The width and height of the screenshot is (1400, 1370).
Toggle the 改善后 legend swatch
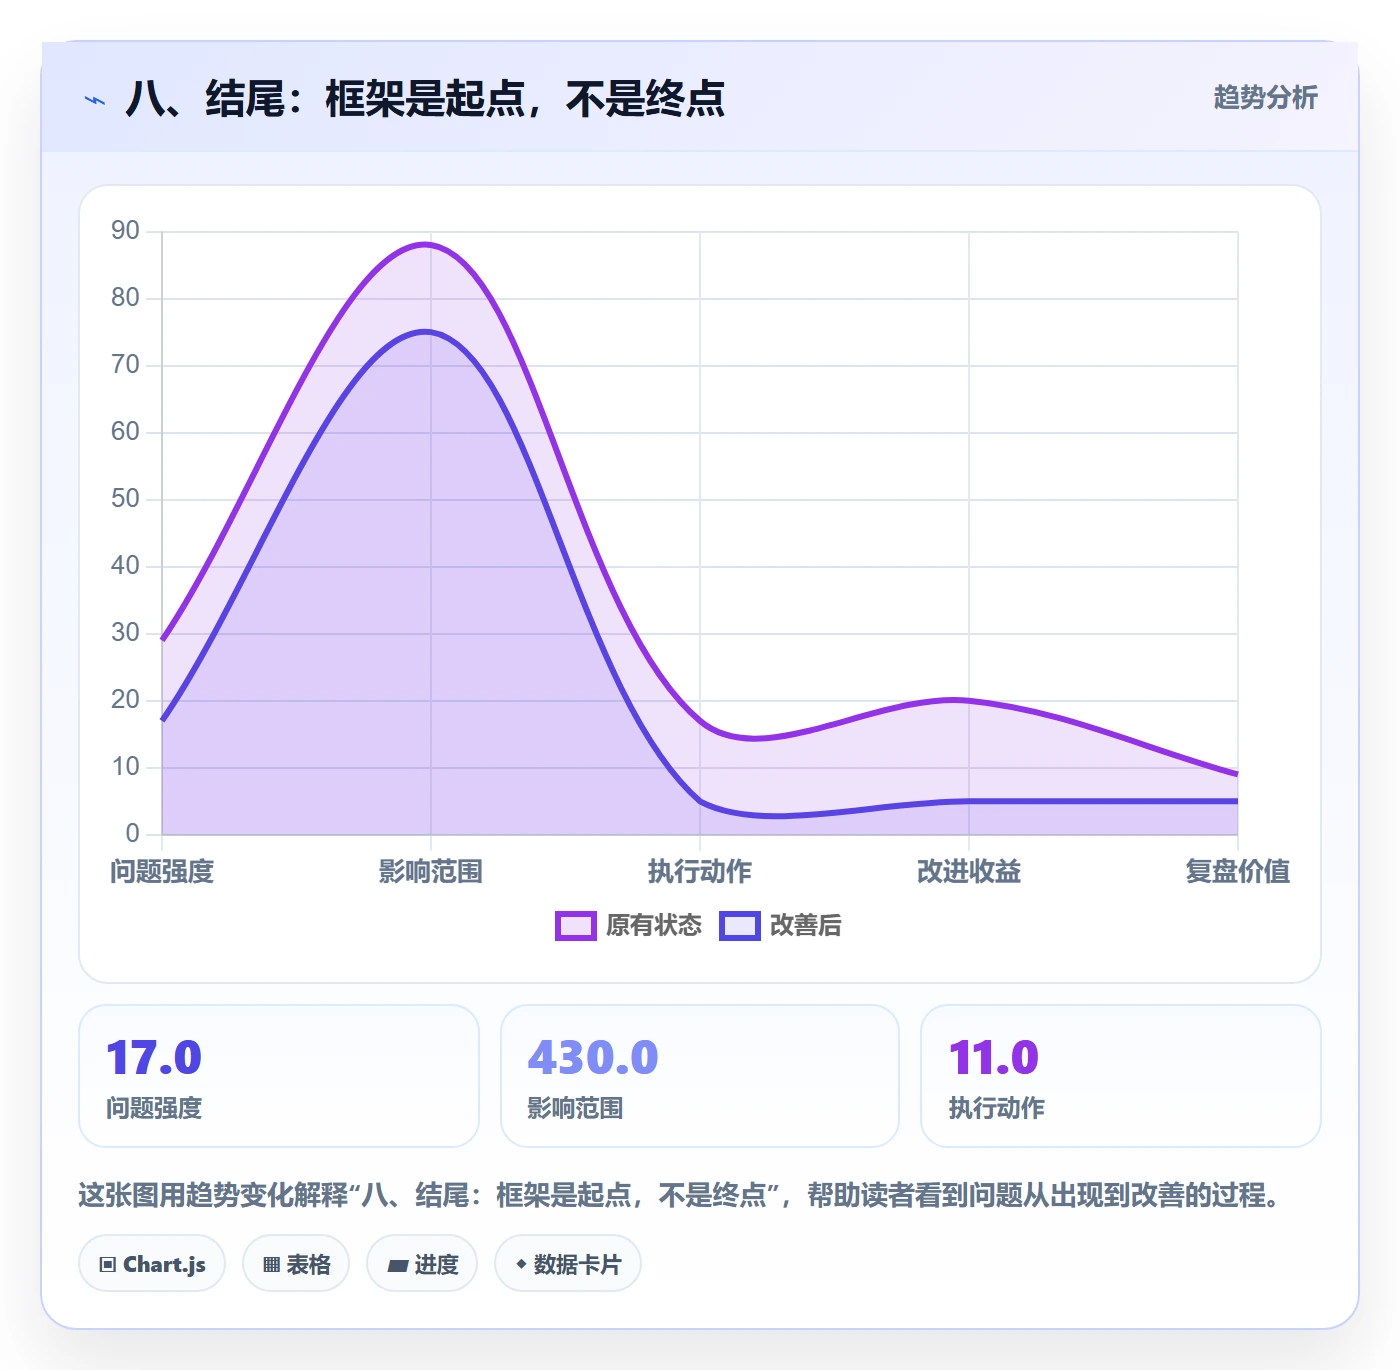point(740,926)
